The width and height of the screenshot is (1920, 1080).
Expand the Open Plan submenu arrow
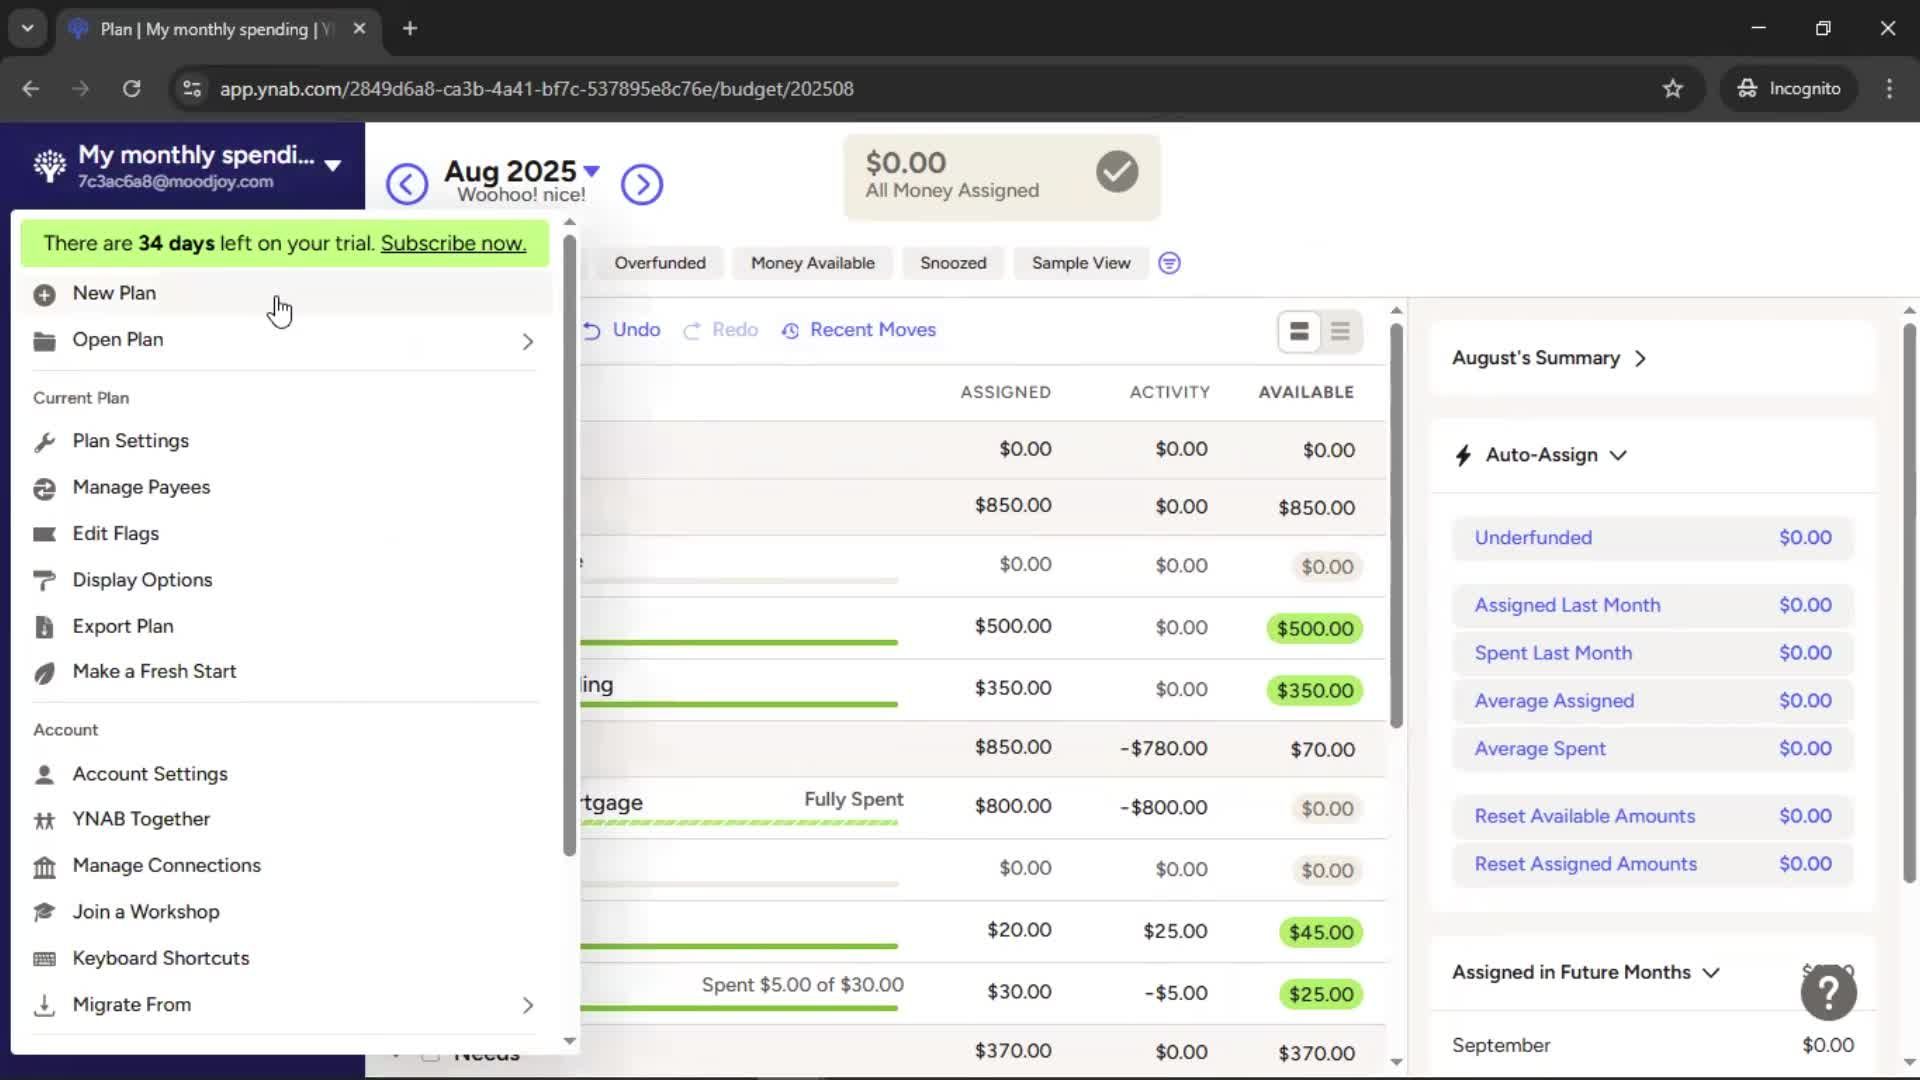tap(528, 342)
